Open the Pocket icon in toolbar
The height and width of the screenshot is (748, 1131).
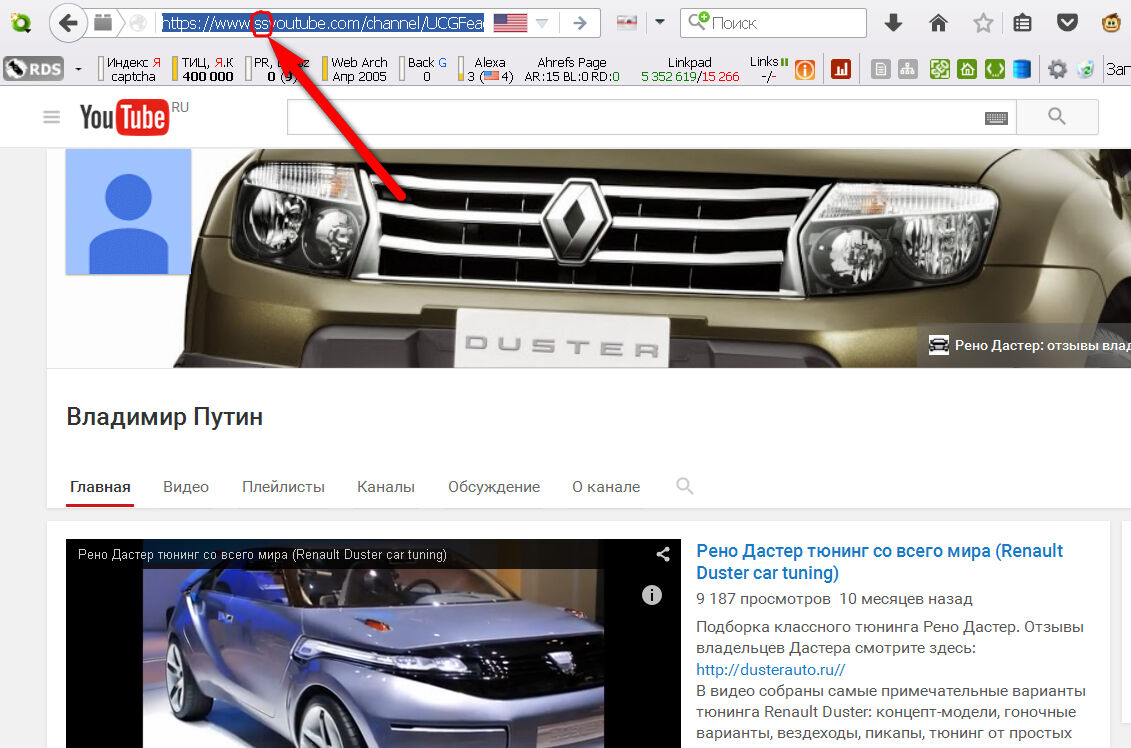[x=1068, y=22]
